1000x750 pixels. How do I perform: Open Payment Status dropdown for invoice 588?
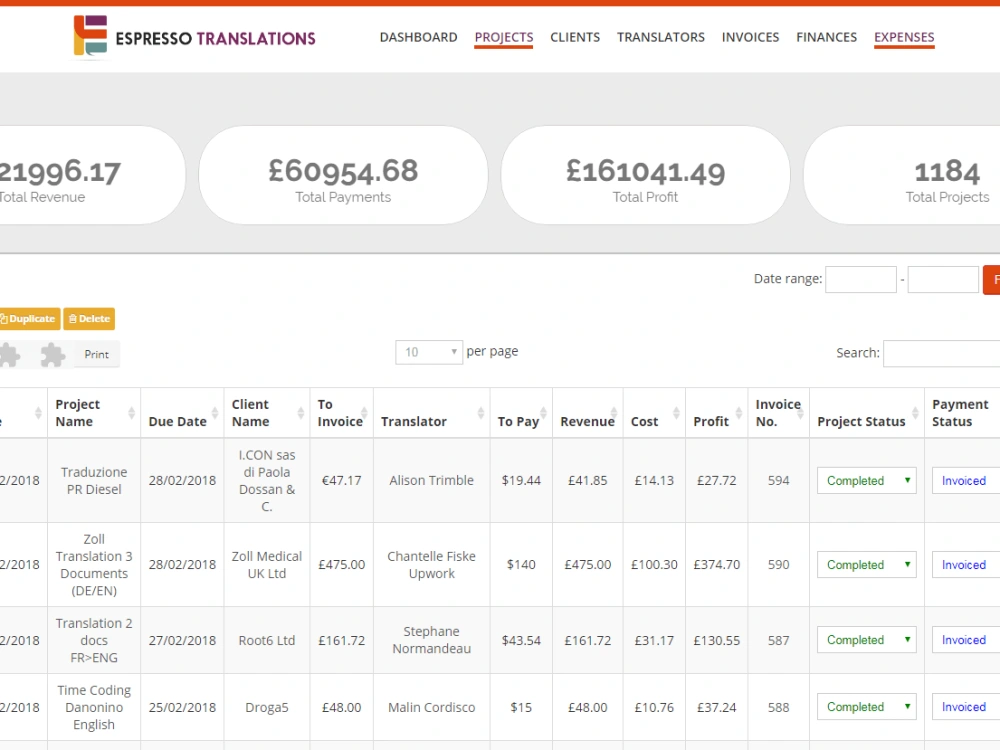(966, 707)
